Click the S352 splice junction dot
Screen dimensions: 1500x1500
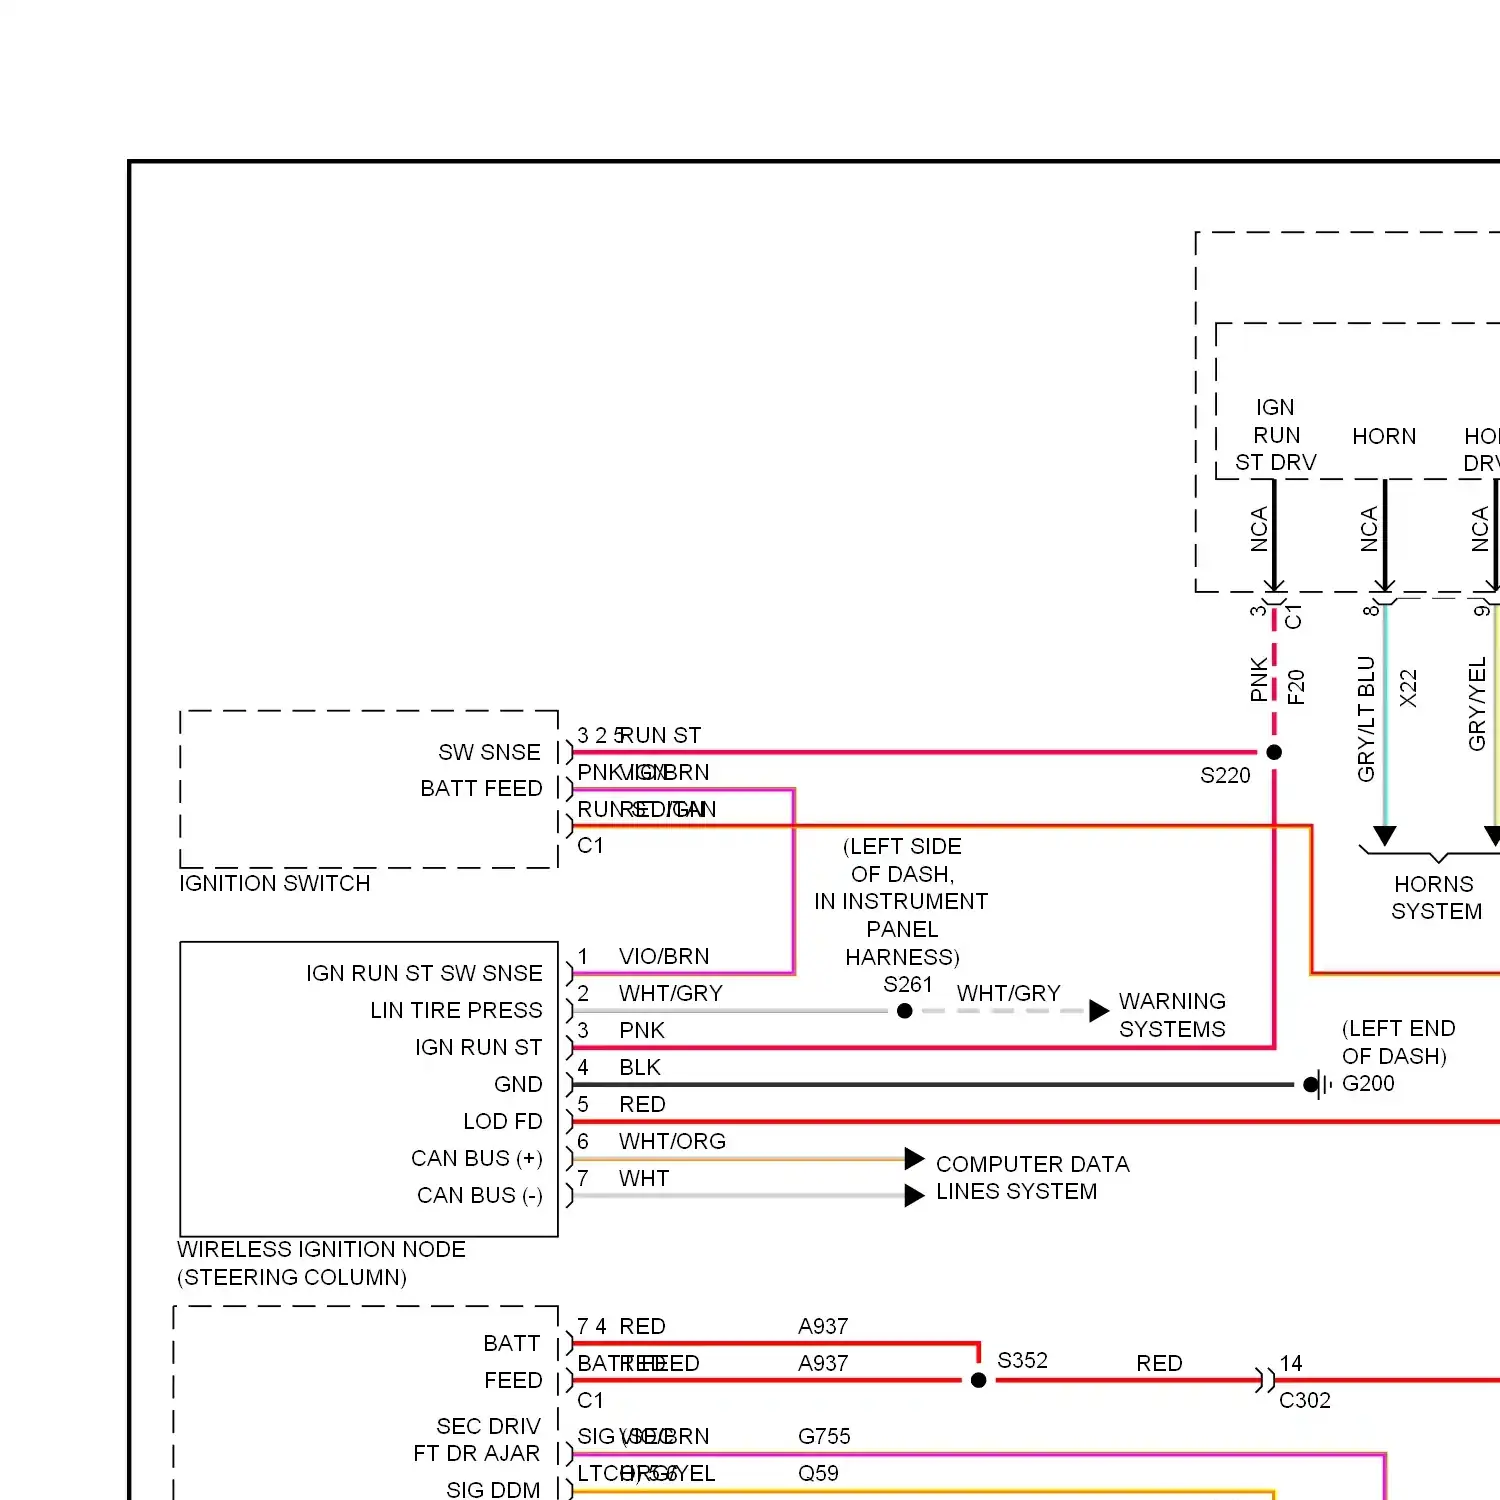[979, 1380]
